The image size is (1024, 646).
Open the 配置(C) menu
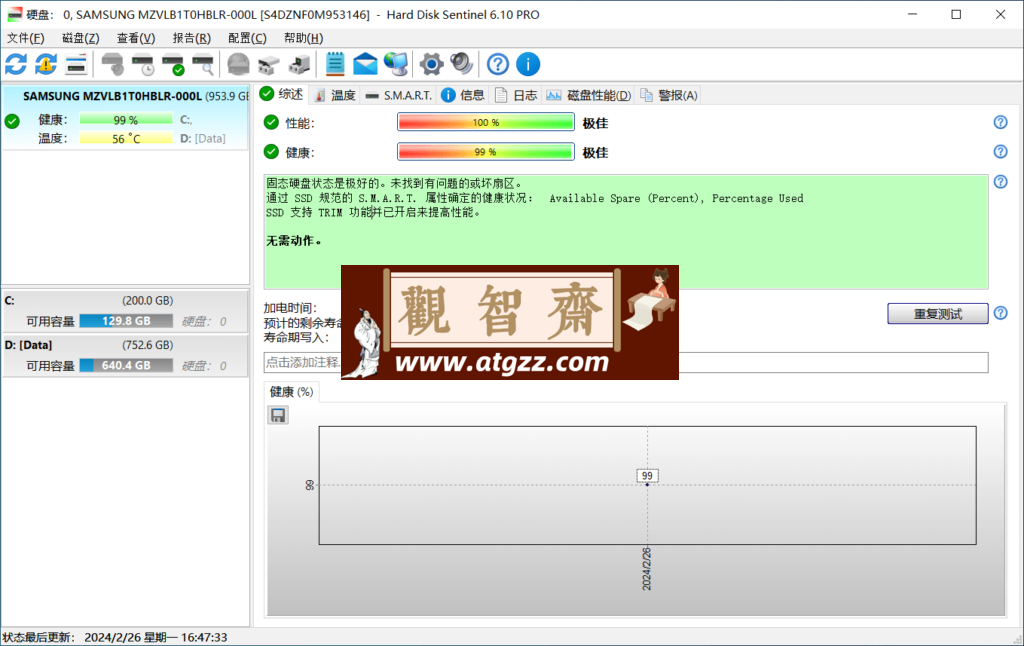point(247,38)
